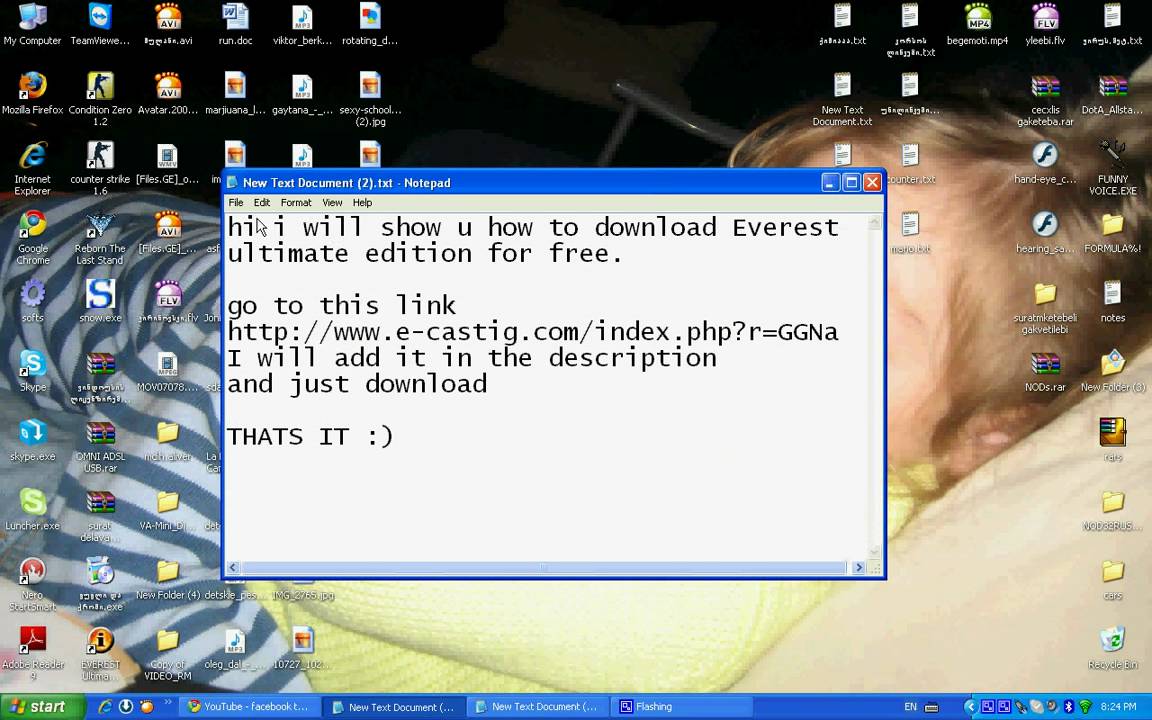The height and width of the screenshot is (720, 1152).
Task: Open Notepad Help menu
Action: coord(362,203)
